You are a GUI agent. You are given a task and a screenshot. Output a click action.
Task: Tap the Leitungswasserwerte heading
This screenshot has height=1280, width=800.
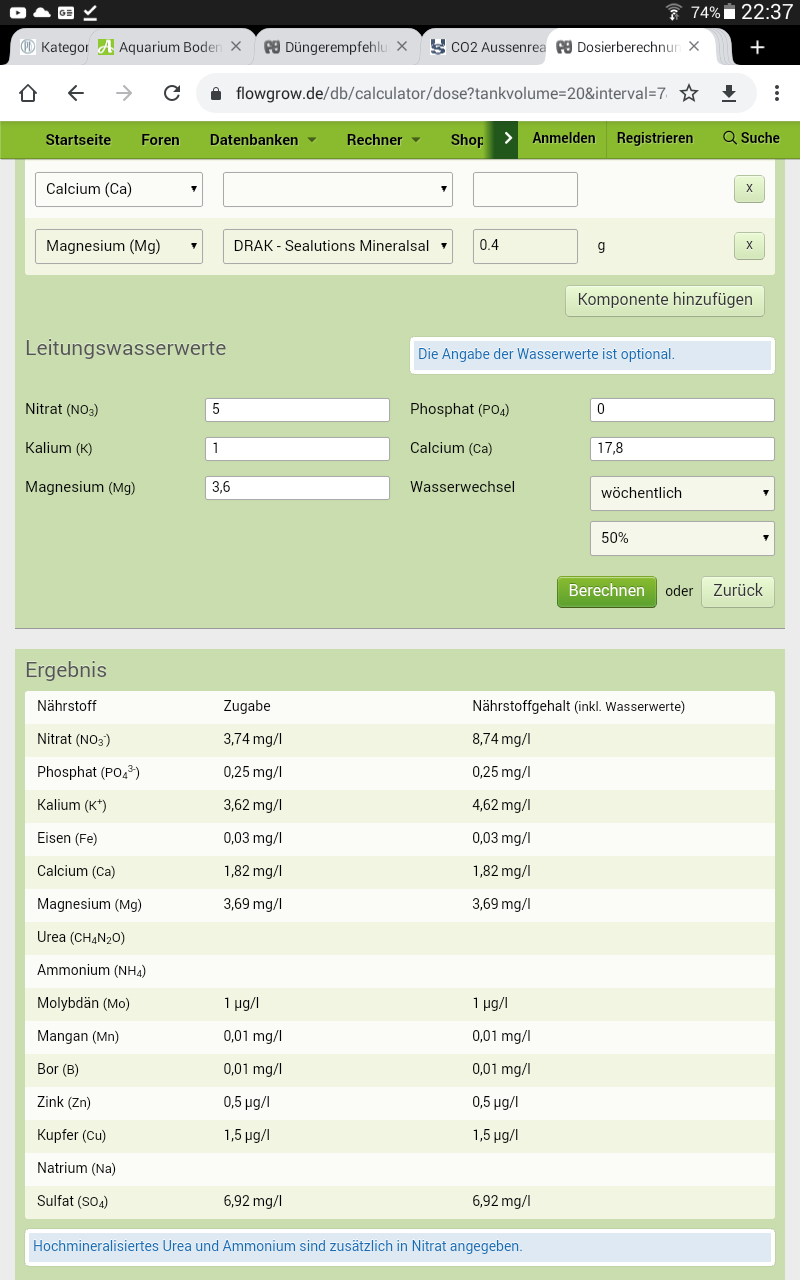(x=125, y=348)
